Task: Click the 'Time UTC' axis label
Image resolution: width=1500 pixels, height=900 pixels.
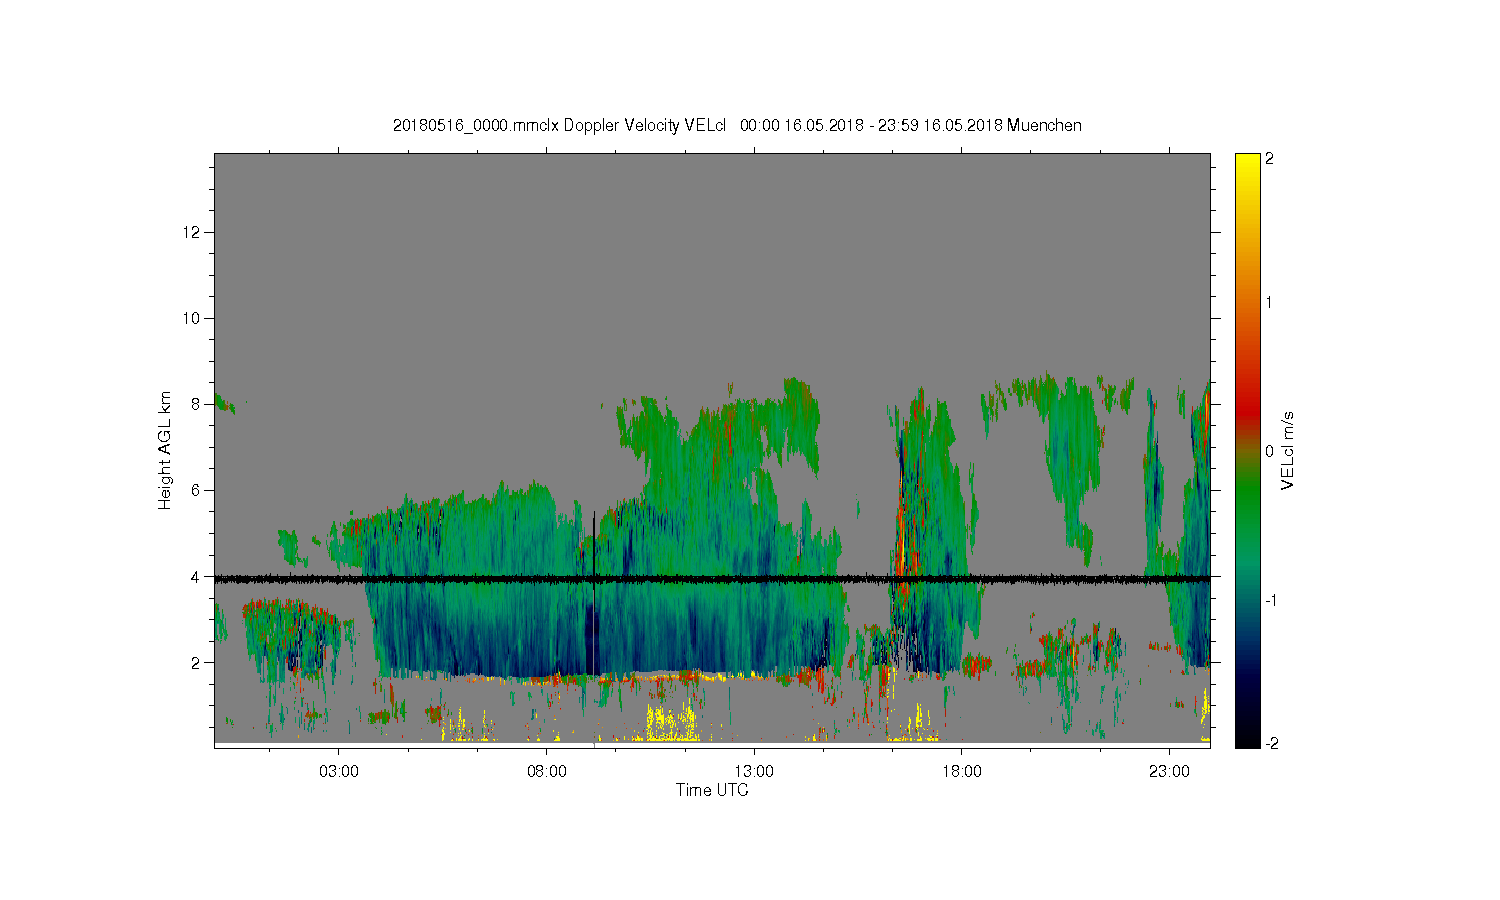Action: click(712, 790)
